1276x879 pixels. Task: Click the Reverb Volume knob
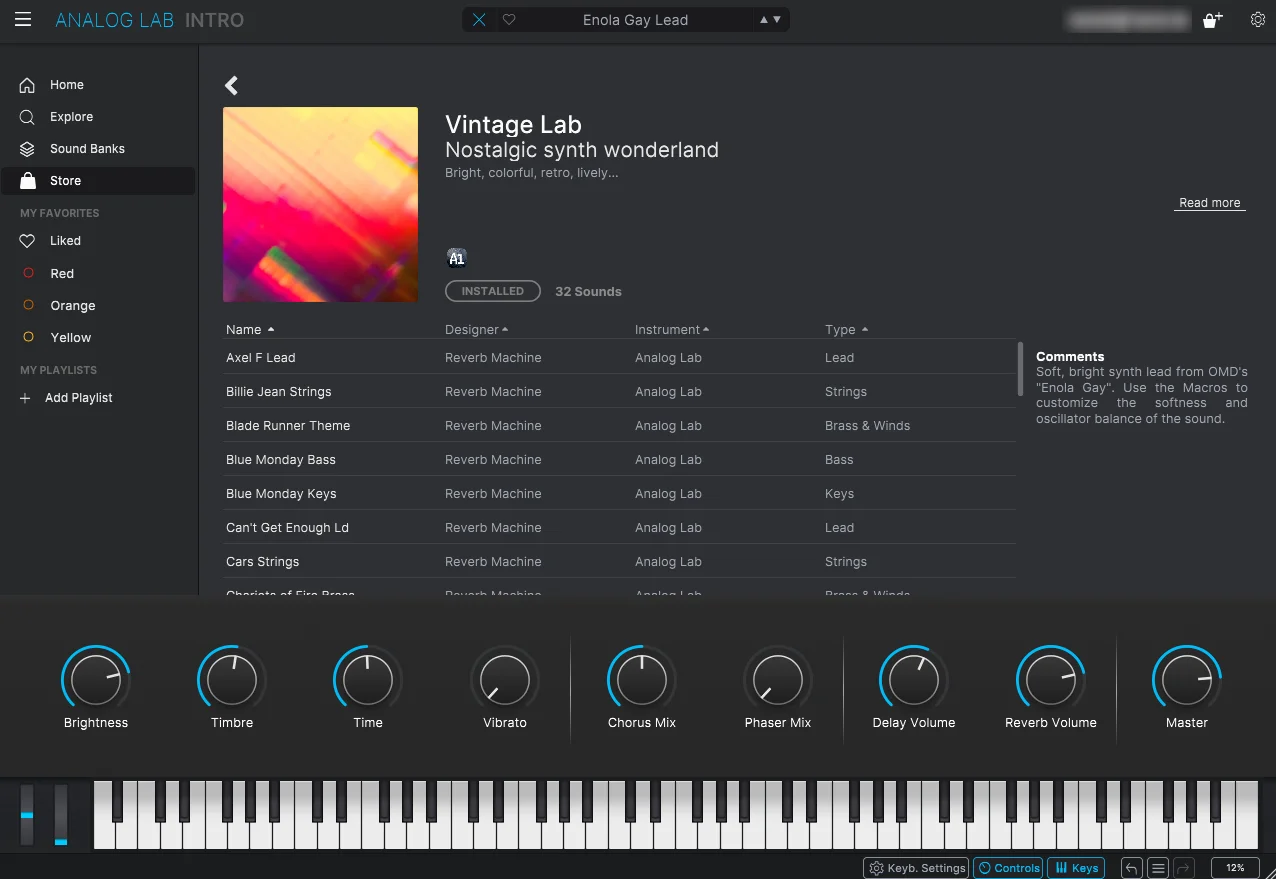[1051, 680]
